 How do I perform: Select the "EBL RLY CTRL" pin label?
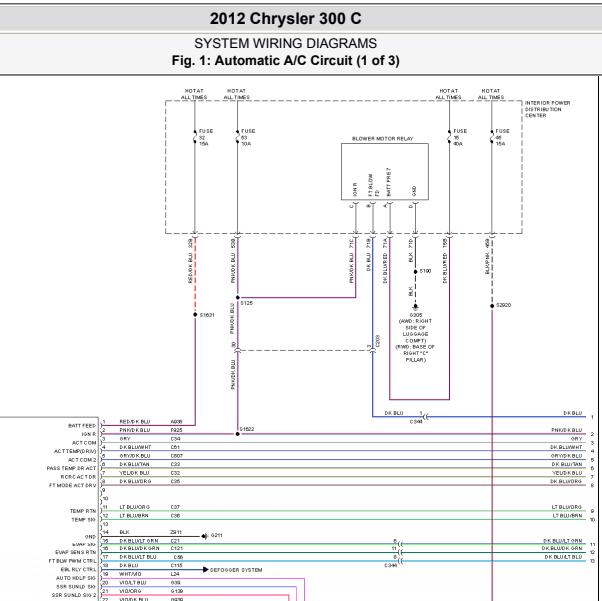click(x=78, y=570)
